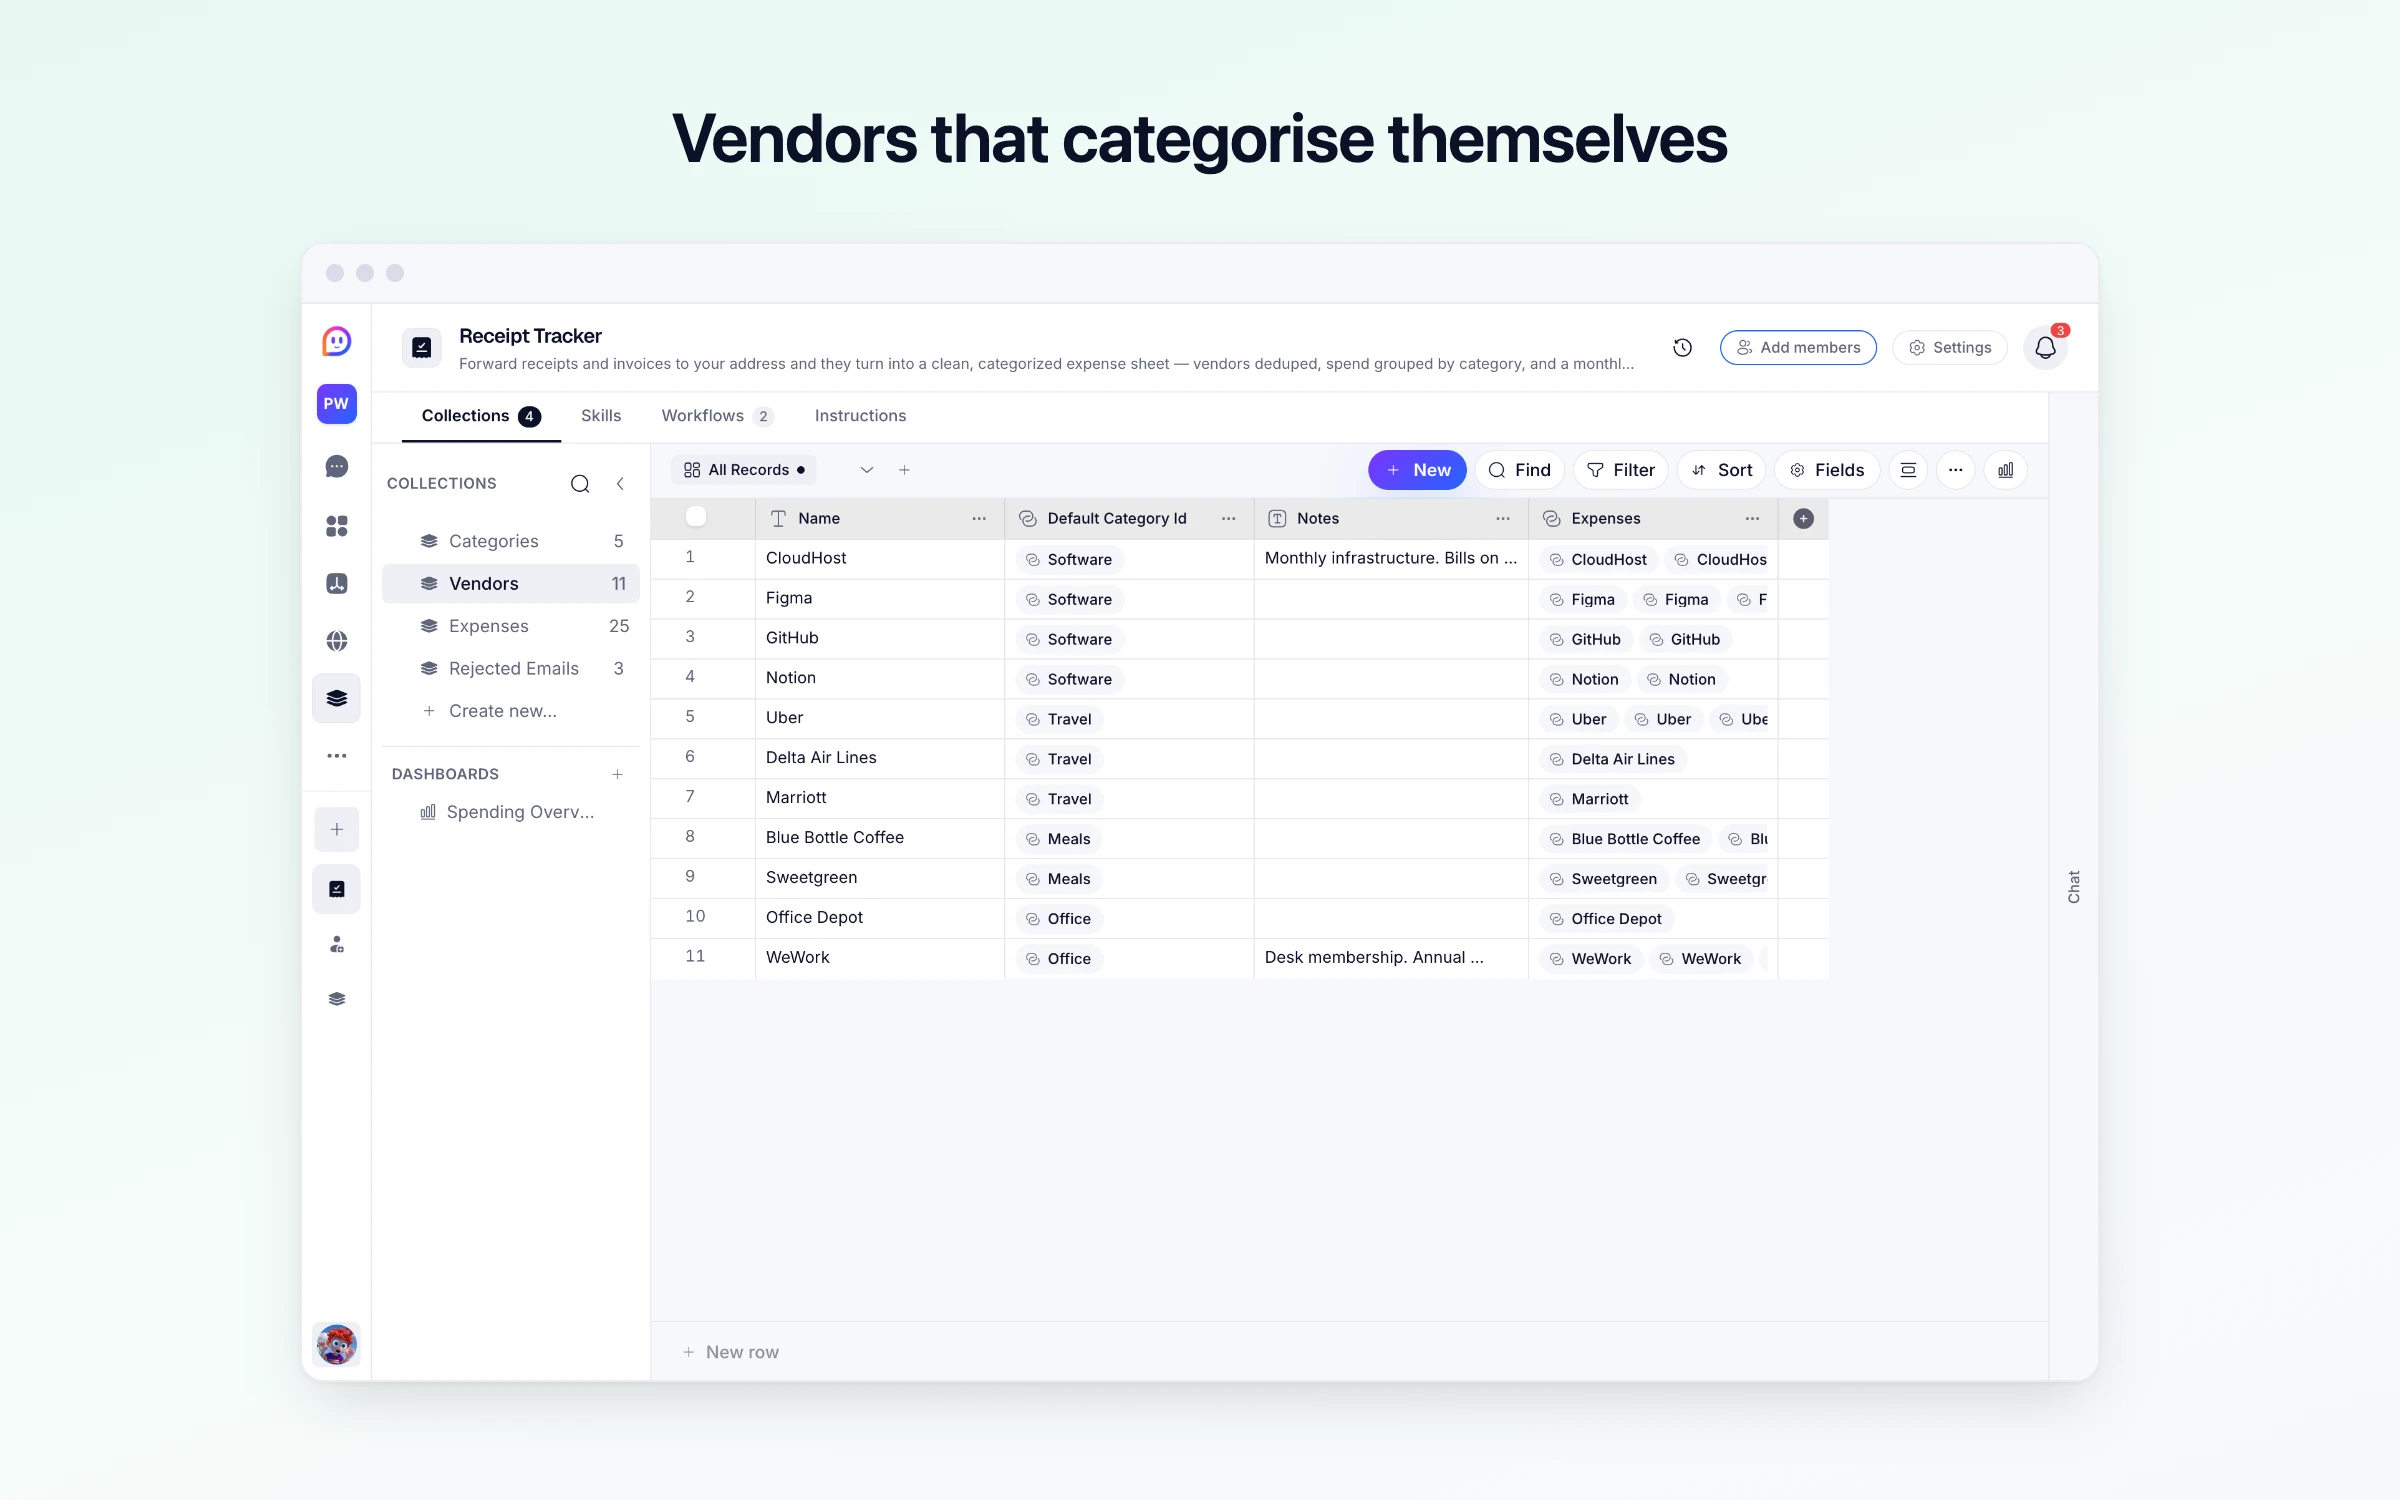Open the PW workspace avatar
2400x1500 pixels.
pos(336,404)
